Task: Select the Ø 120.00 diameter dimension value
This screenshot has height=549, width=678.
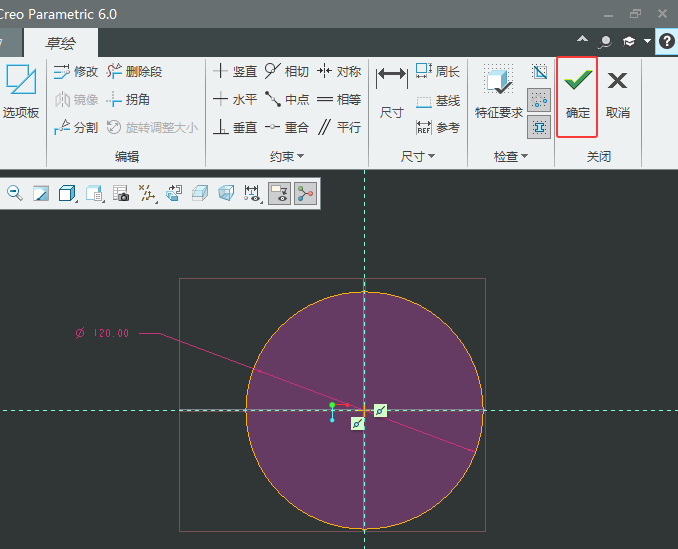Action: click(111, 334)
